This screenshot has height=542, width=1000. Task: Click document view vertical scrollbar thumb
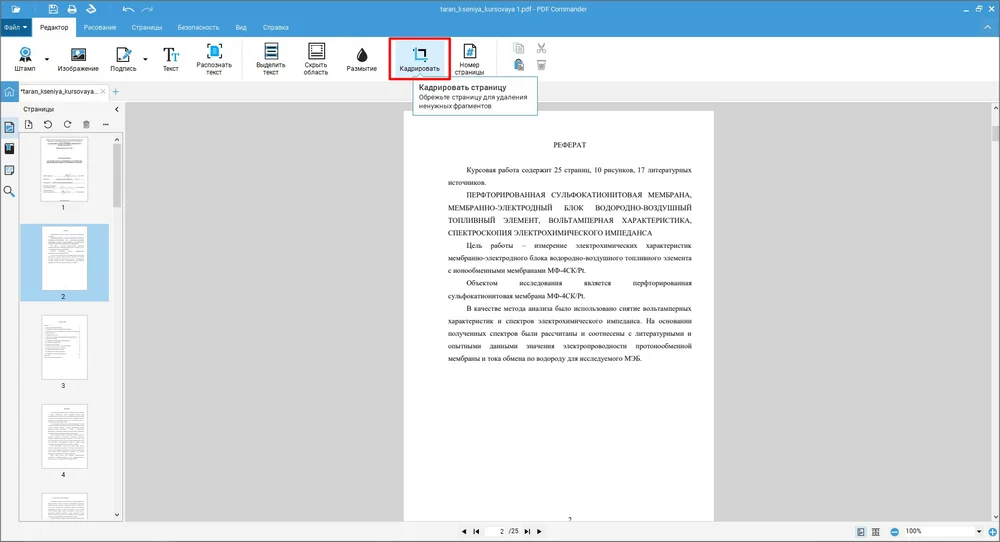tap(996, 133)
